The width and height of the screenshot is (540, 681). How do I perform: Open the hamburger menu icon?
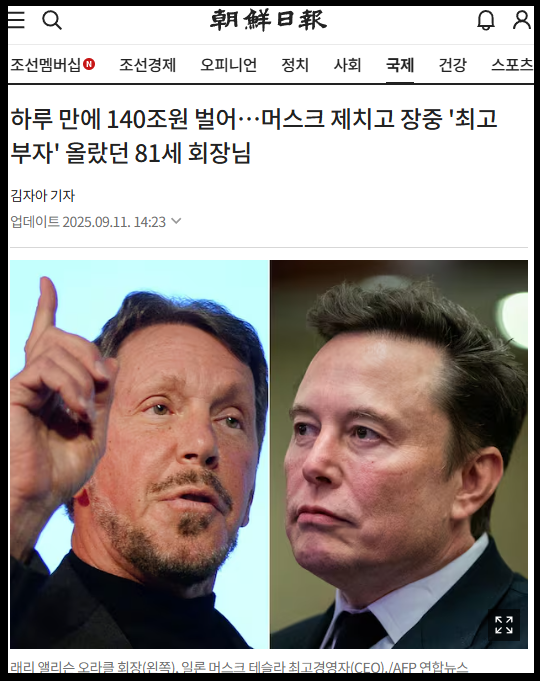coord(16,20)
